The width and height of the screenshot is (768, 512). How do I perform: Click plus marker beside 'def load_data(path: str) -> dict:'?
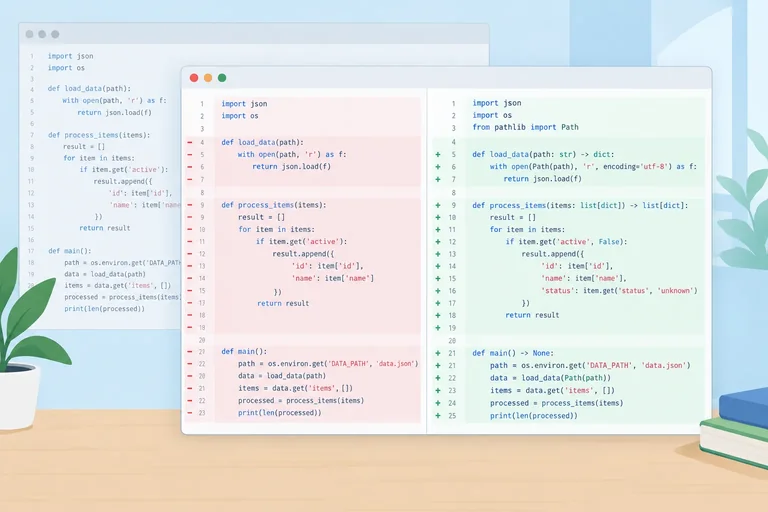pos(438,154)
